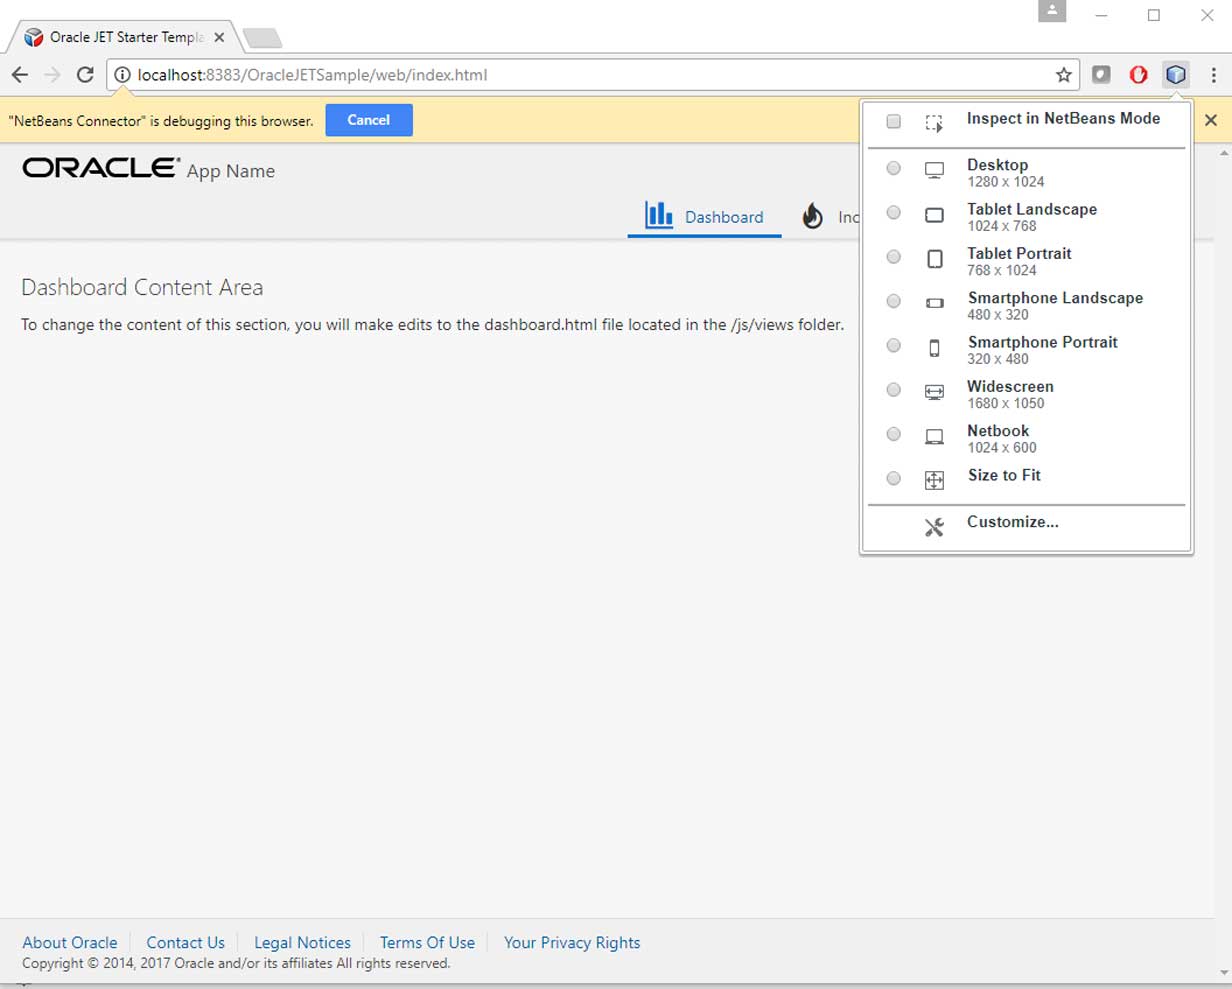
Task: Click the Smartphone Landscape device icon
Action: pos(934,303)
